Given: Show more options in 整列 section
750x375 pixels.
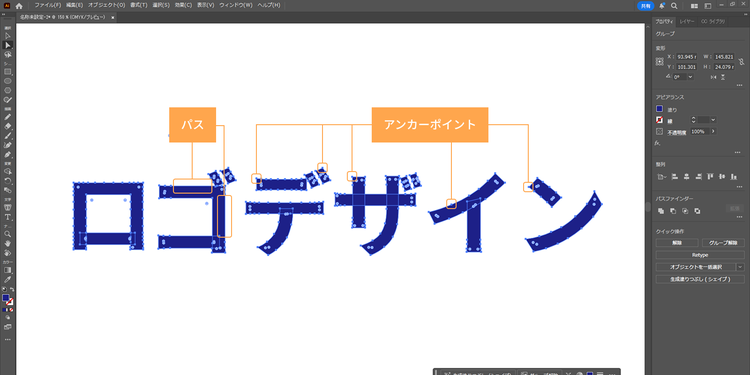Looking at the screenshot, I should (x=739, y=187).
